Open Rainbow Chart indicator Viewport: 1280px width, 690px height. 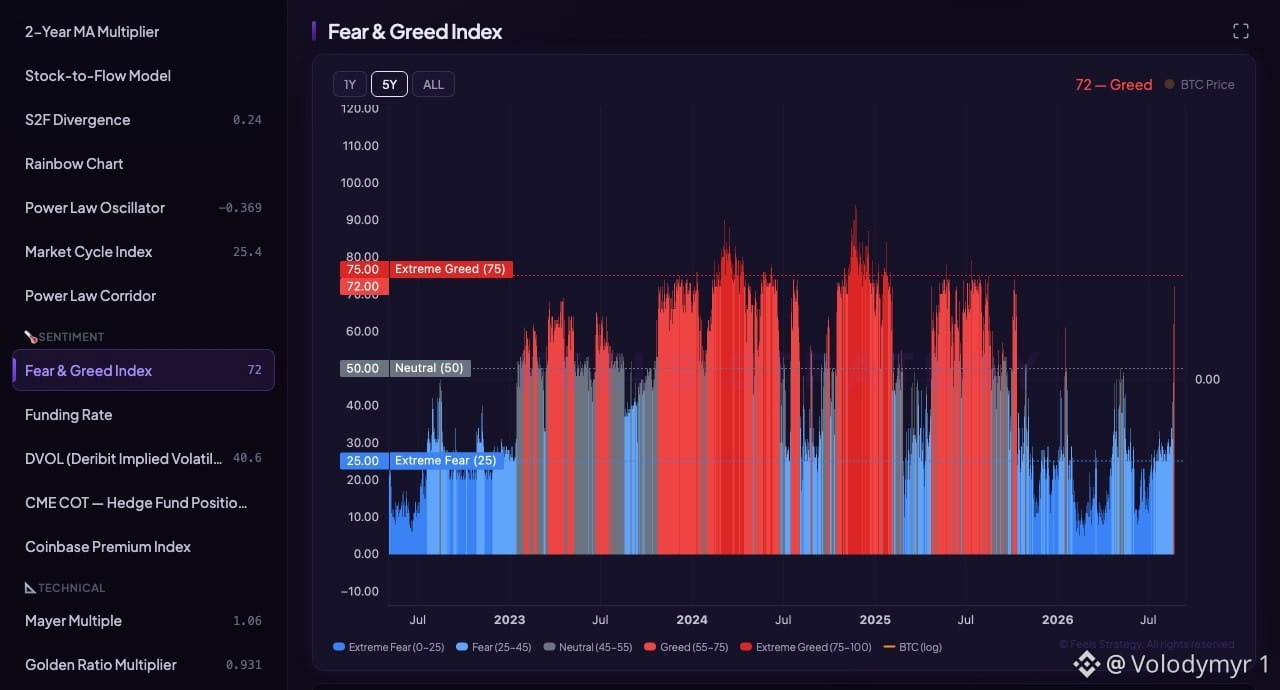click(143, 164)
